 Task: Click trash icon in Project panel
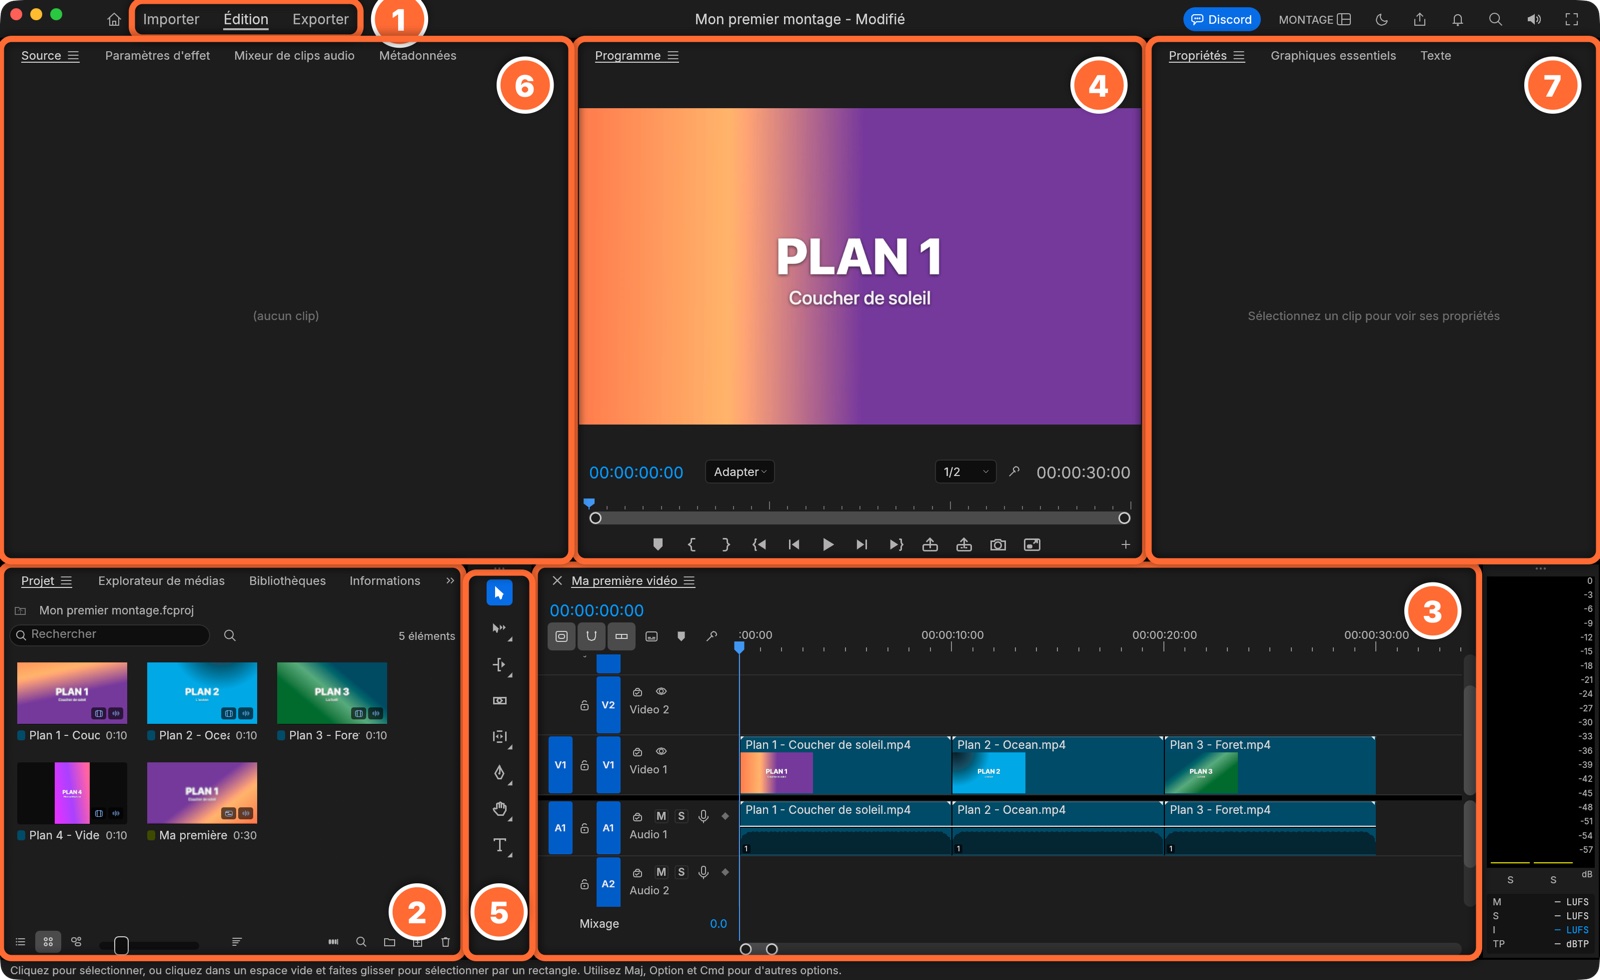446,942
